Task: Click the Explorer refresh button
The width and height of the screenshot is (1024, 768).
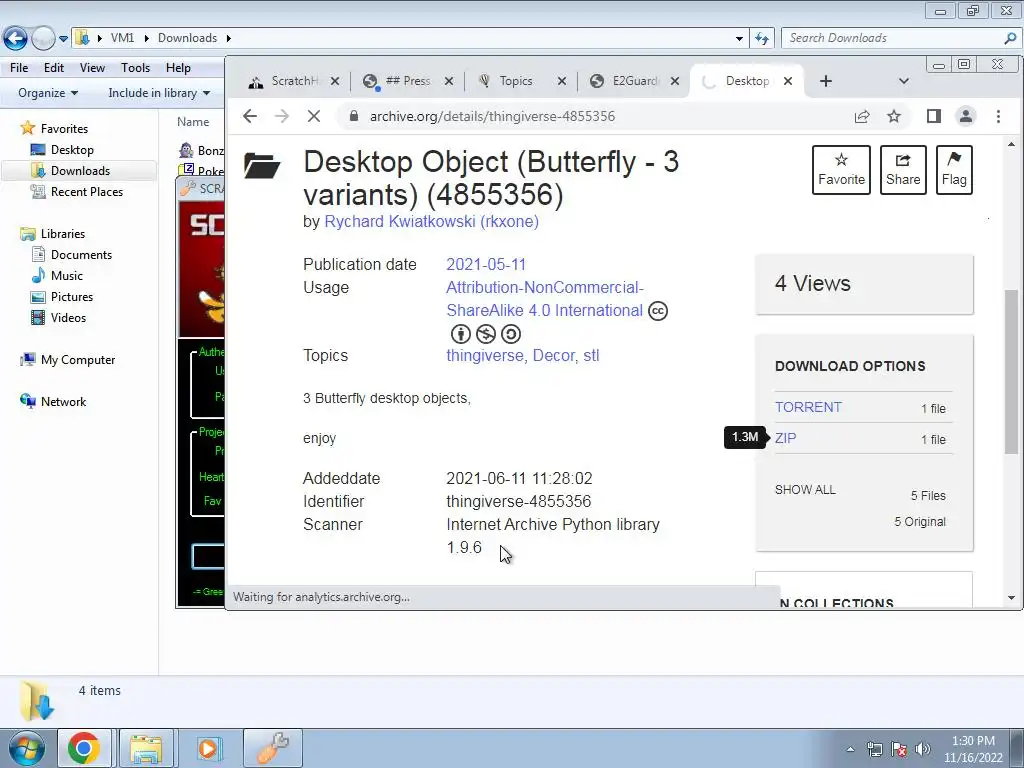Action: (761, 39)
